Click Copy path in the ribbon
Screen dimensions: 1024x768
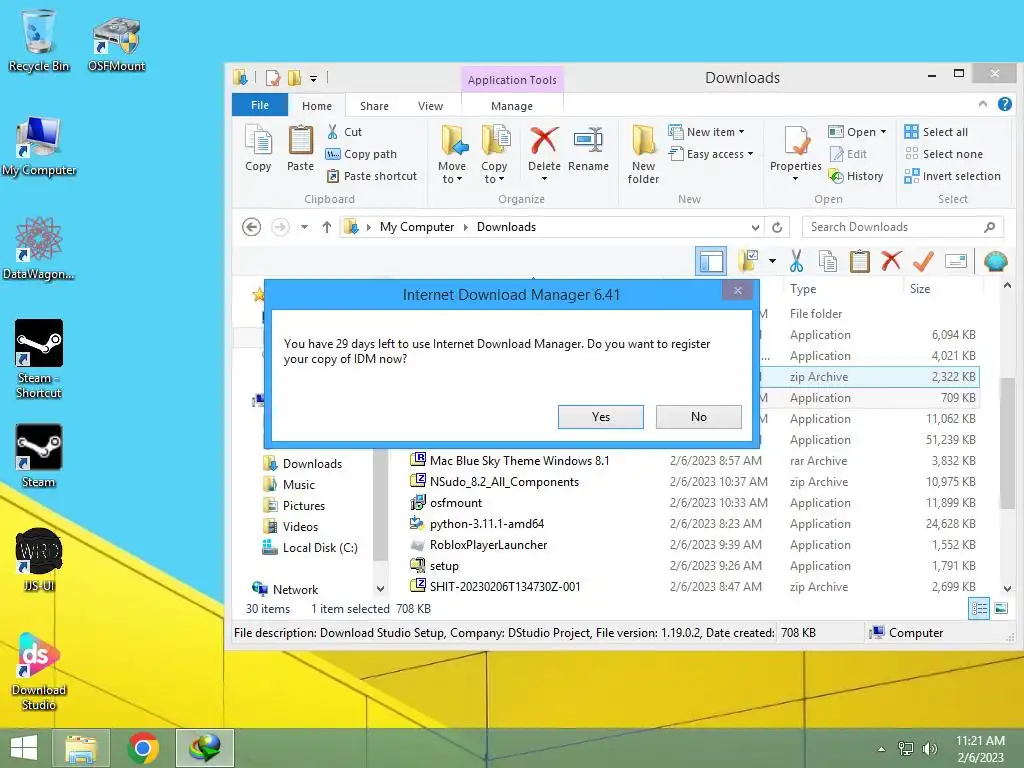pos(361,154)
